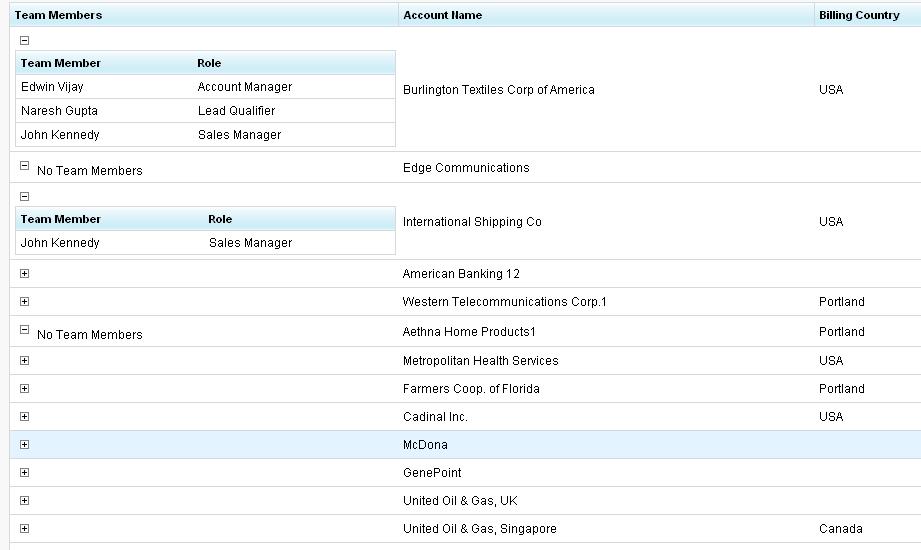The width and height of the screenshot is (921, 550).
Task: Click Role header in Burlington sub-table
Action: click(x=209, y=63)
